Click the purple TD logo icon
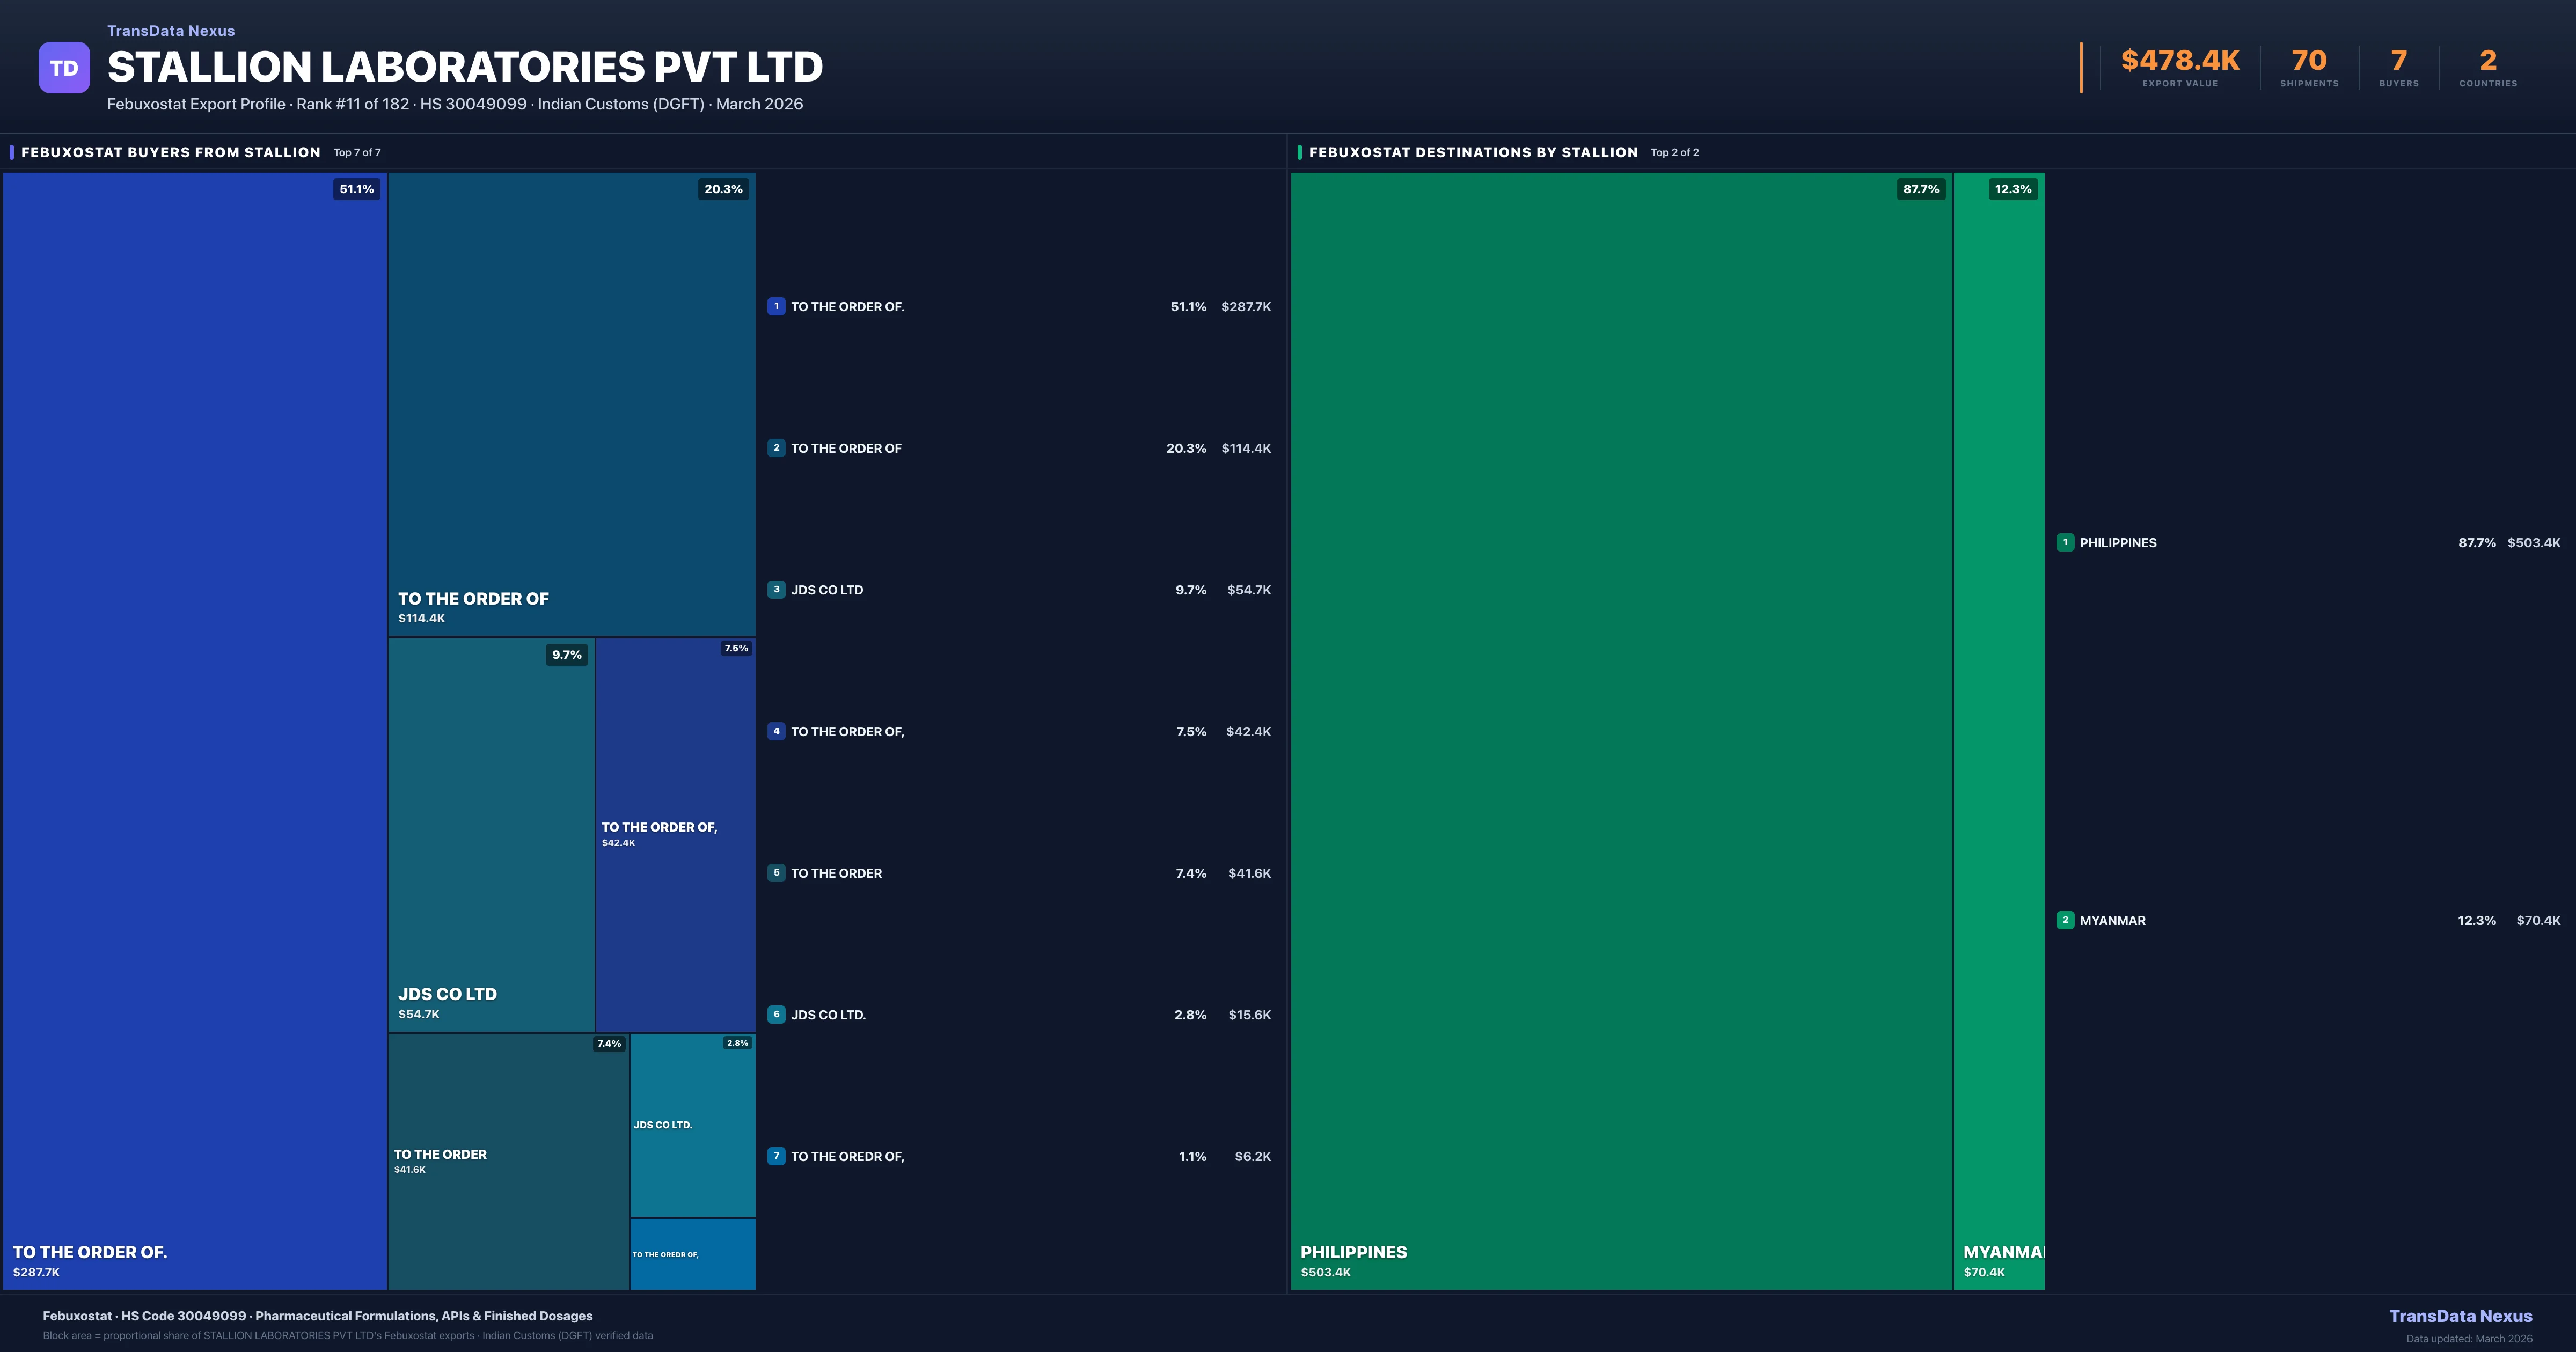The height and width of the screenshot is (1352, 2576). 64,68
